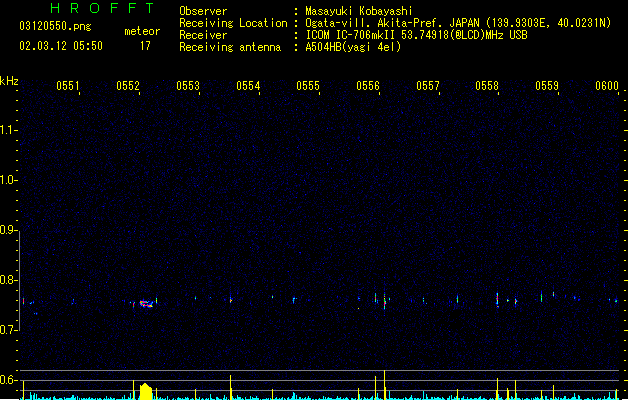
Task: Click the bright meteor echo after 0552
Action: 146,304
